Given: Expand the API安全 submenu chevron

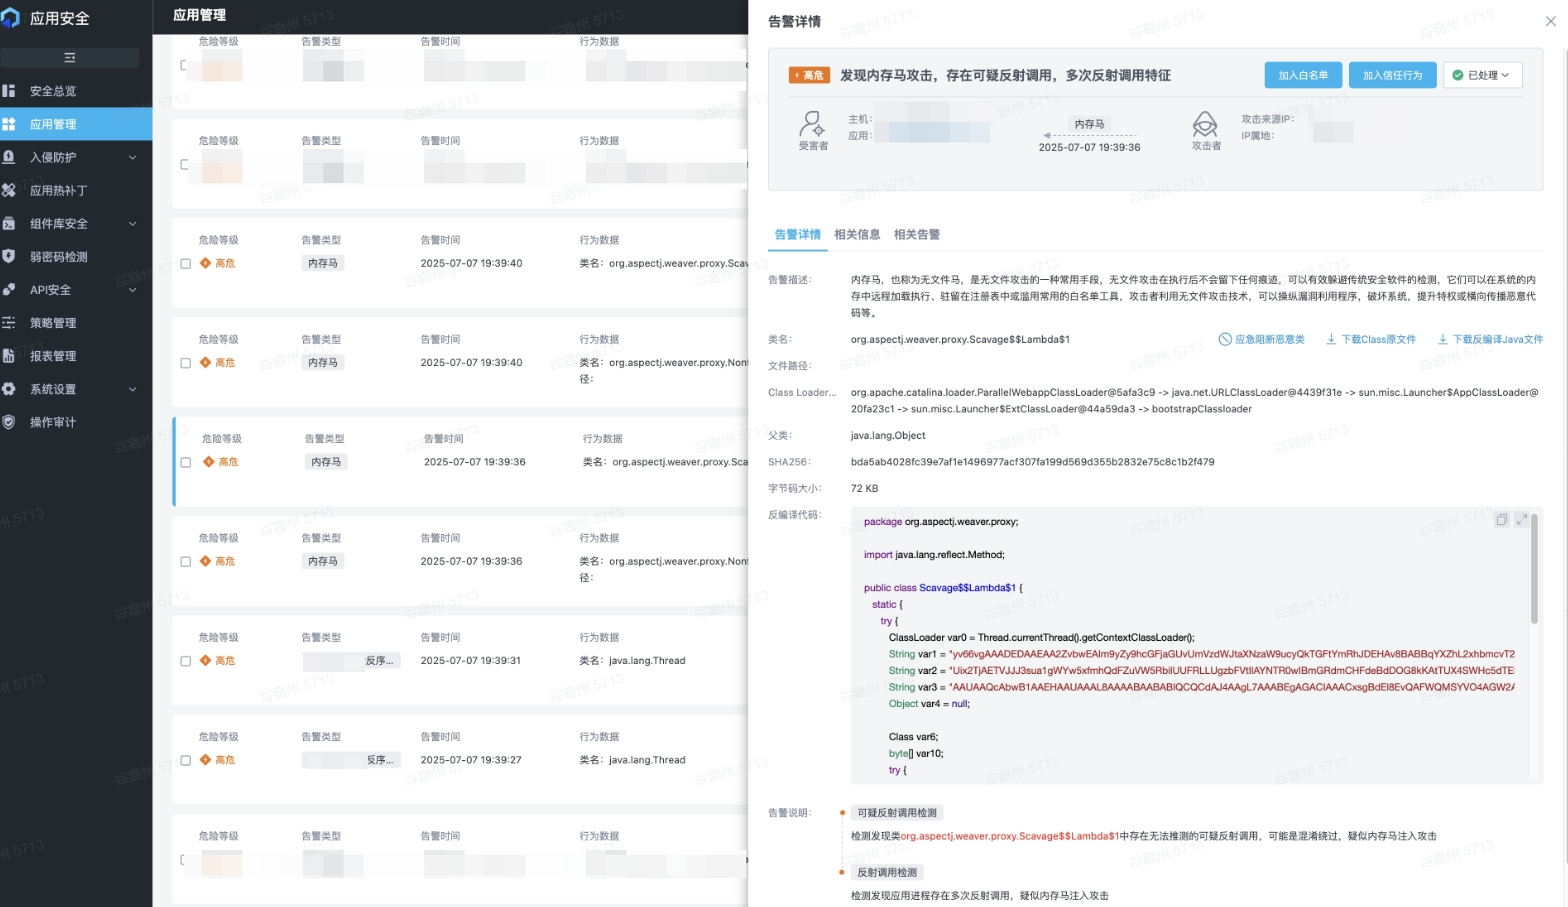Looking at the screenshot, I should click(132, 289).
